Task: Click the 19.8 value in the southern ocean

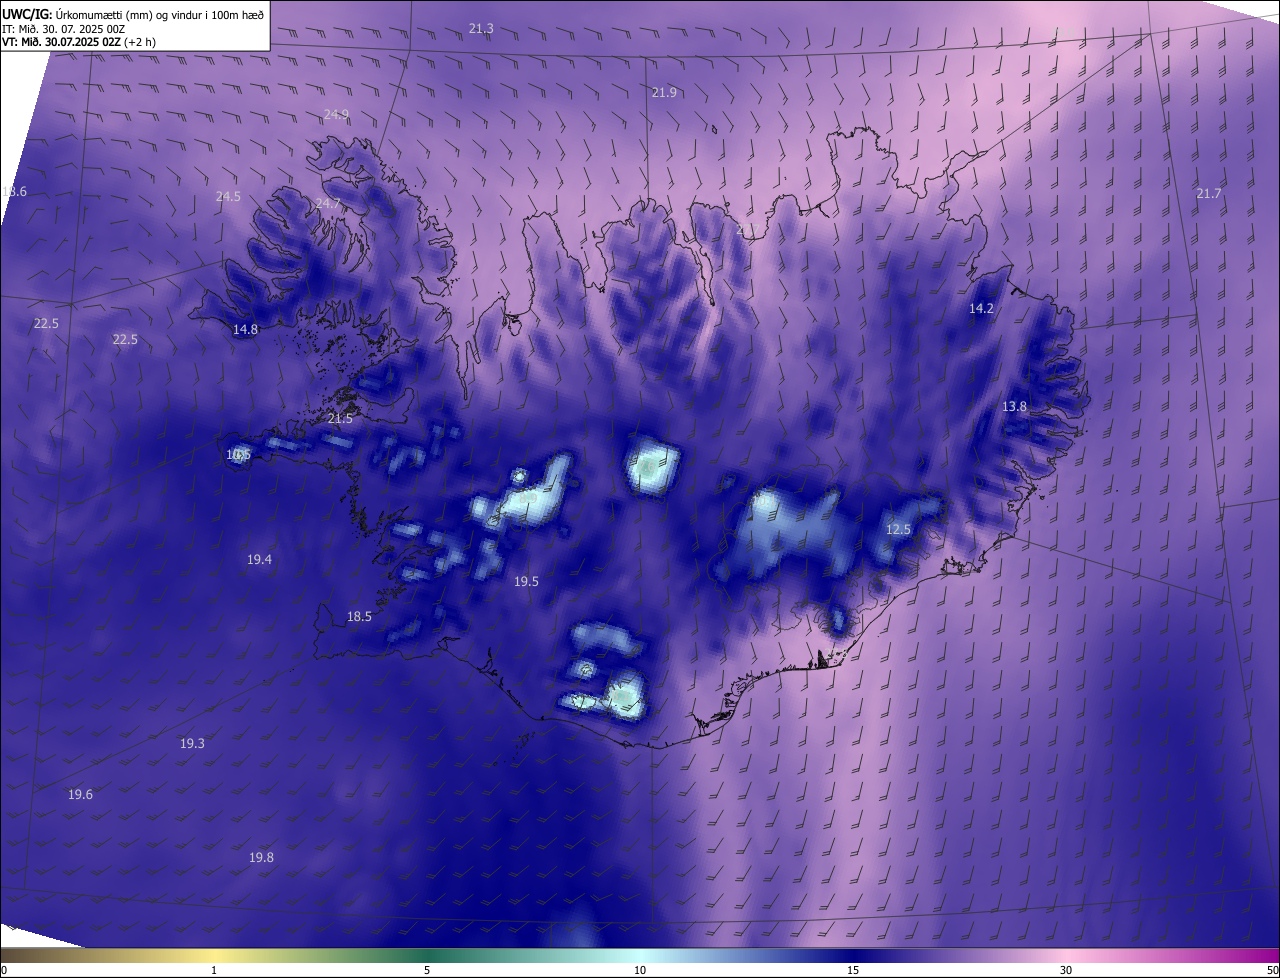Action: click(x=261, y=857)
